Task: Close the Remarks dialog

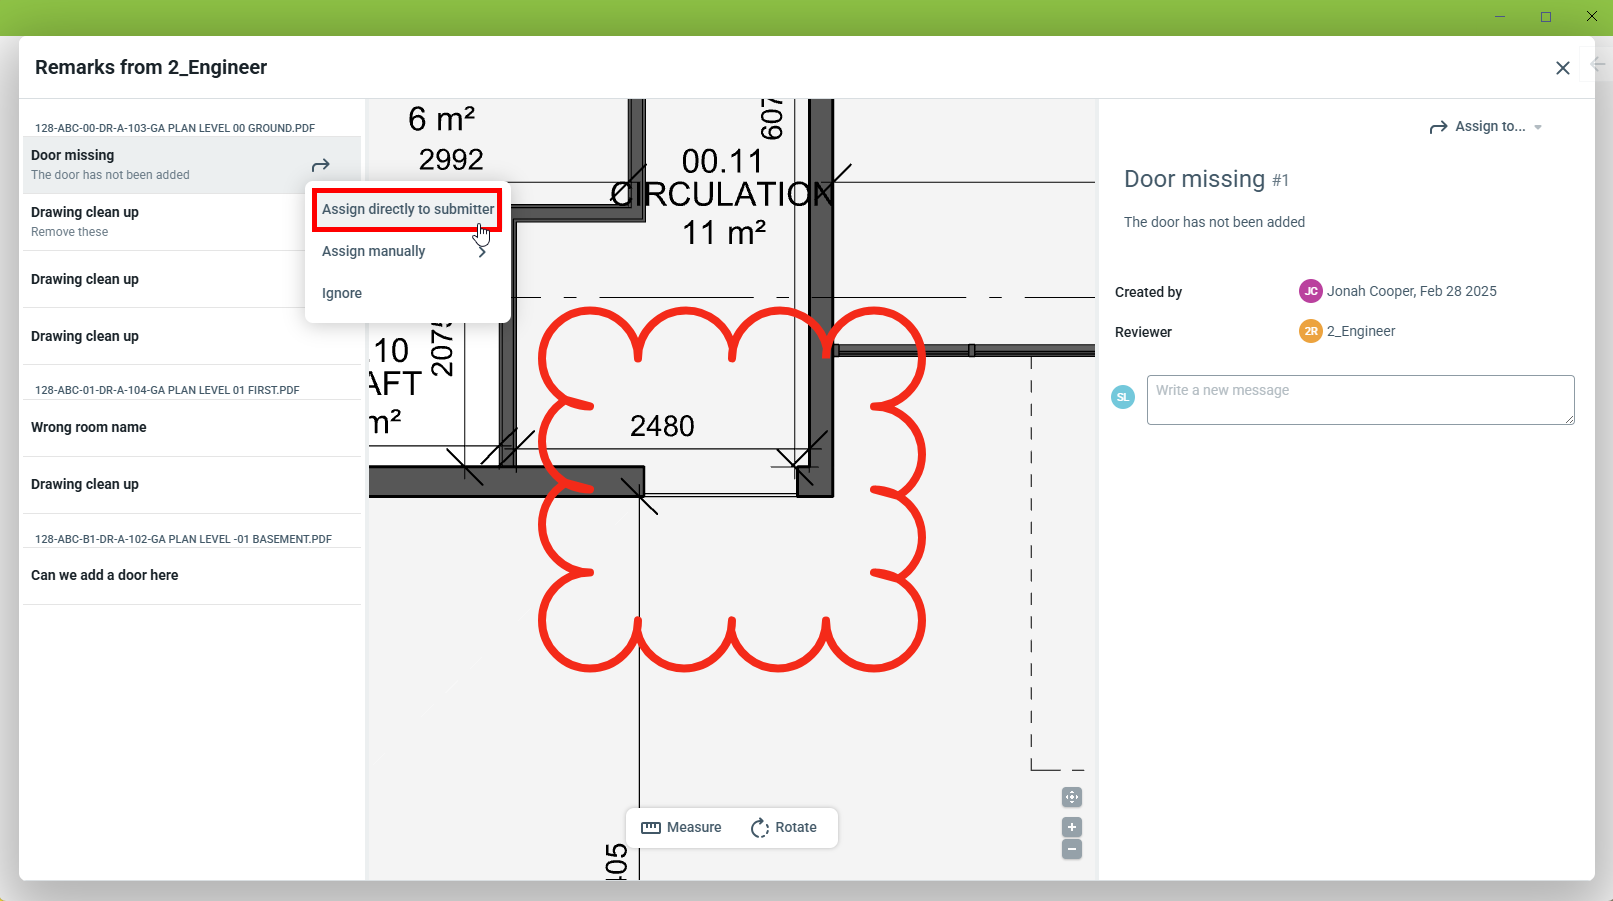Action: point(1562,68)
